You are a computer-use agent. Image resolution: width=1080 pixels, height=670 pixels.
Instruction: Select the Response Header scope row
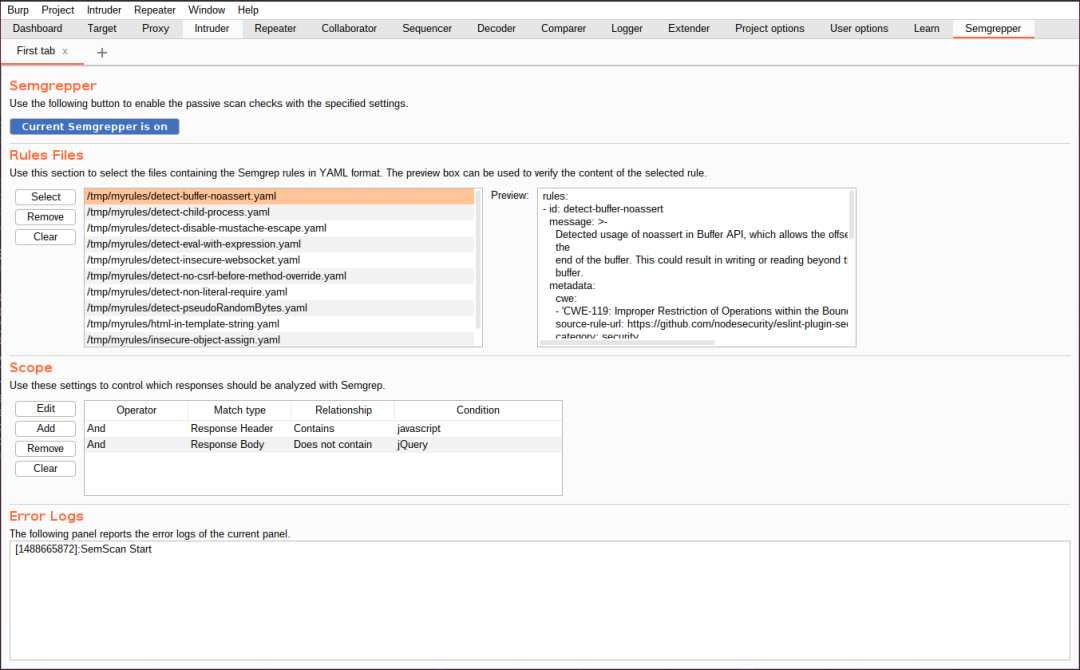(x=323, y=428)
